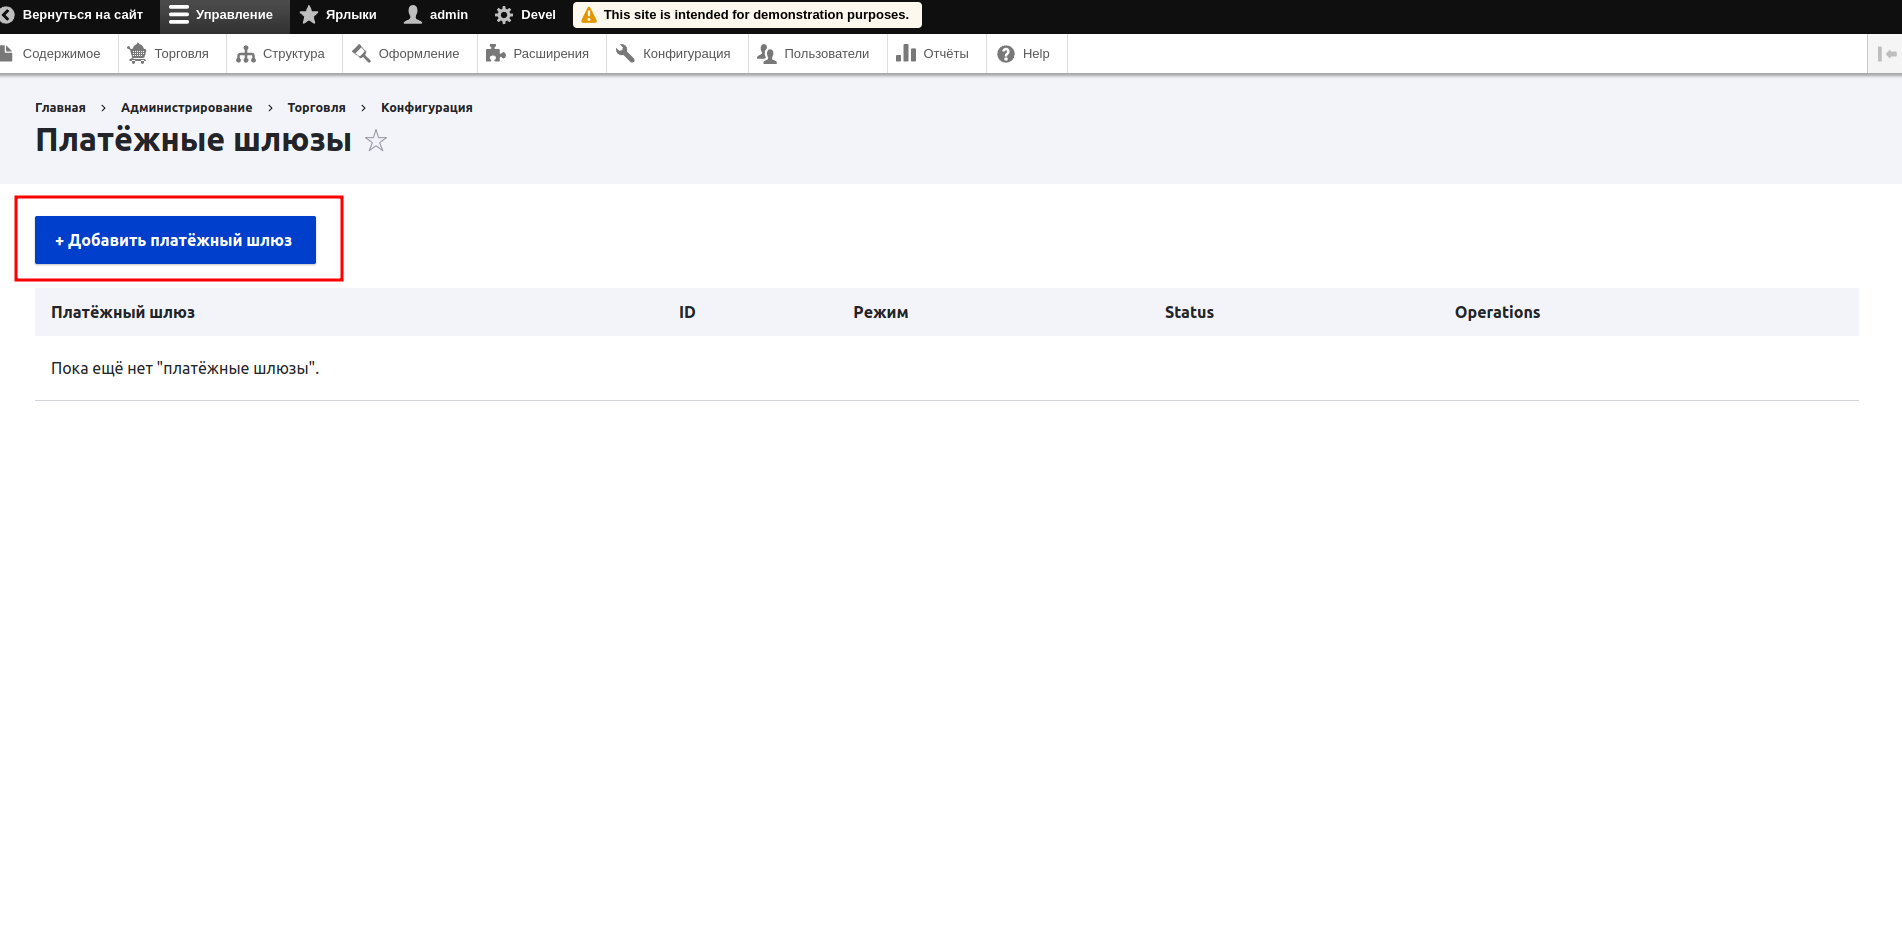The image size is (1902, 928).
Task: Click the Конфигурация breadcrumb link
Action: coord(426,108)
